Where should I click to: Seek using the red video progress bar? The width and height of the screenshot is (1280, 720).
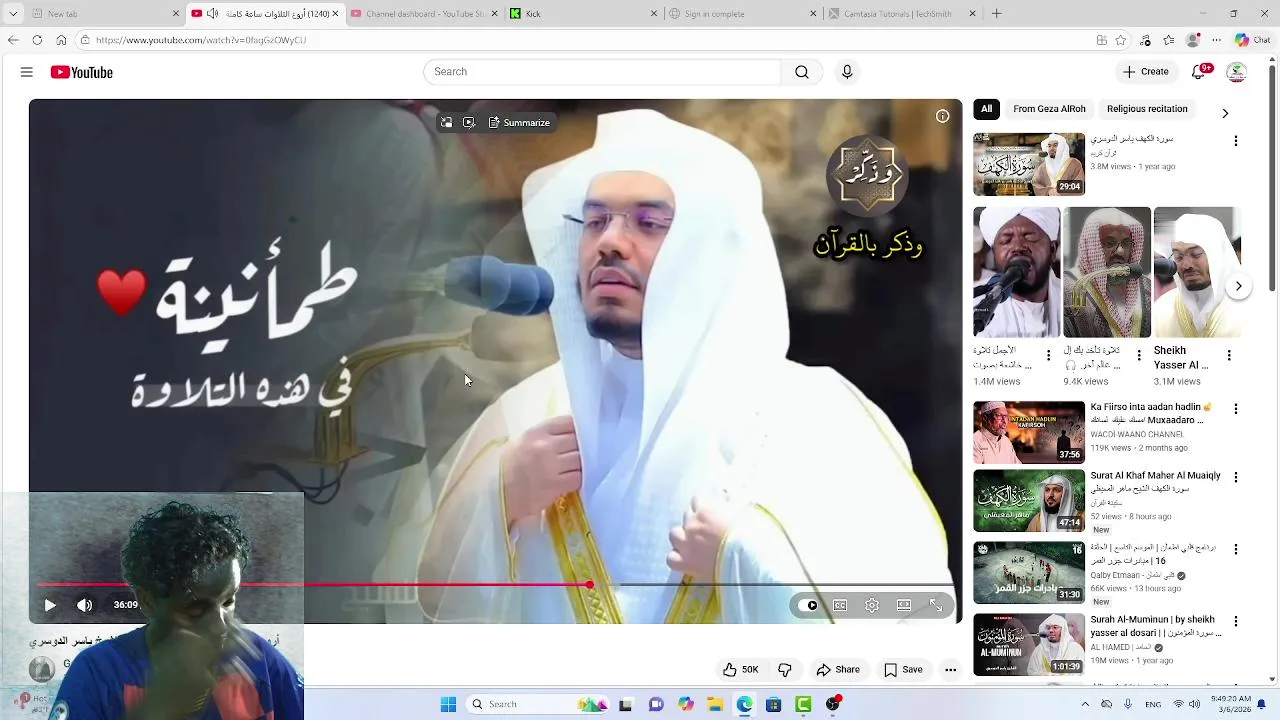tap(495, 584)
